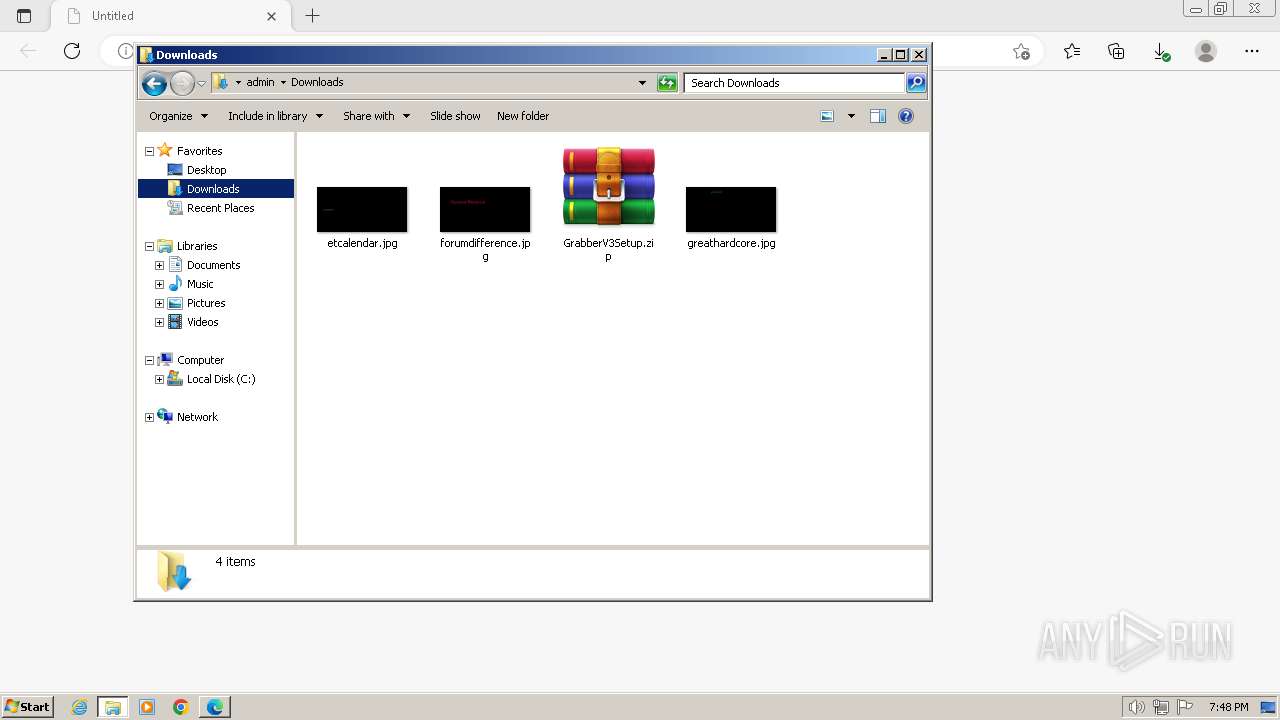Click the Action Center flag icon
The height and width of the screenshot is (720, 1280).
[1185, 707]
